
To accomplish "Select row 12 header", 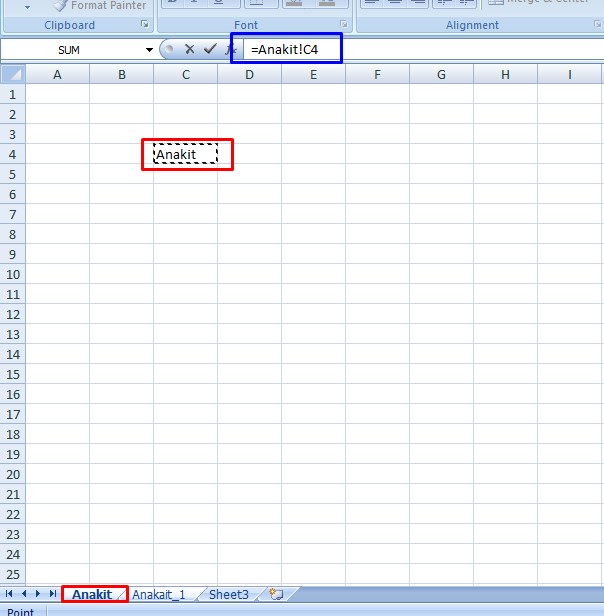I will pyautogui.click(x=13, y=315).
